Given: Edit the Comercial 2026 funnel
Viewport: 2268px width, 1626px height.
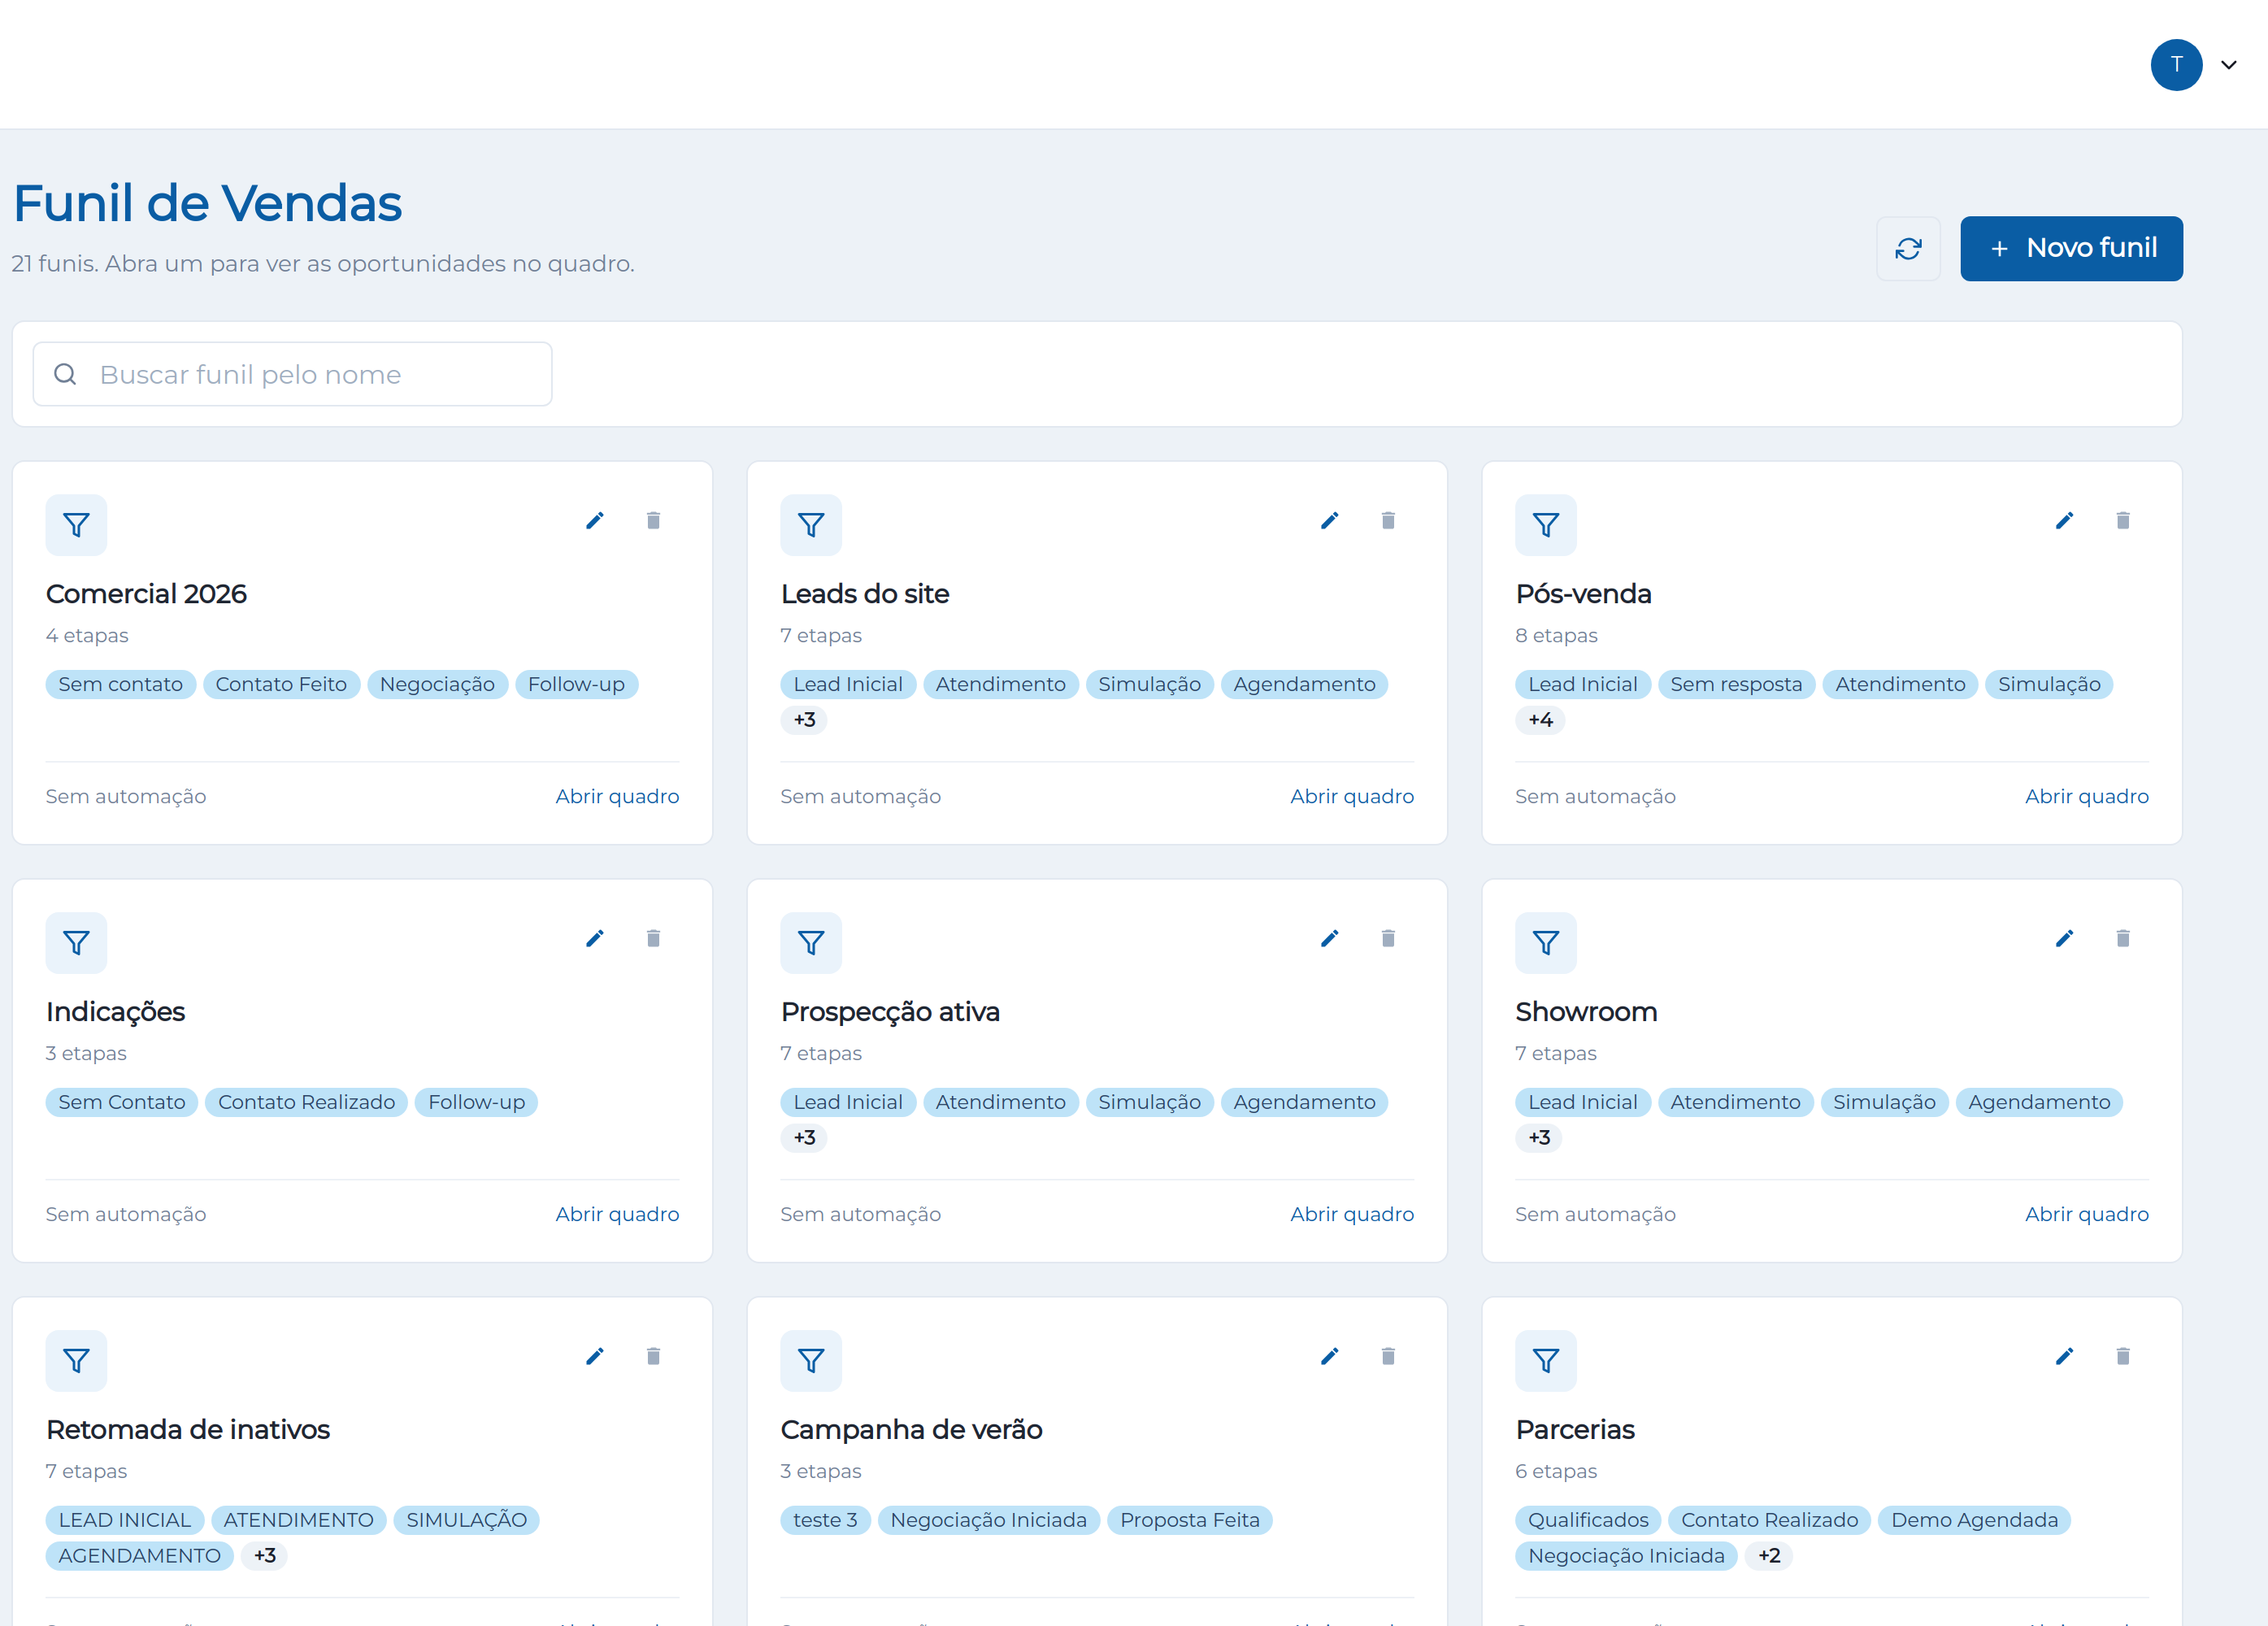Looking at the screenshot, I should click(595, 521).
